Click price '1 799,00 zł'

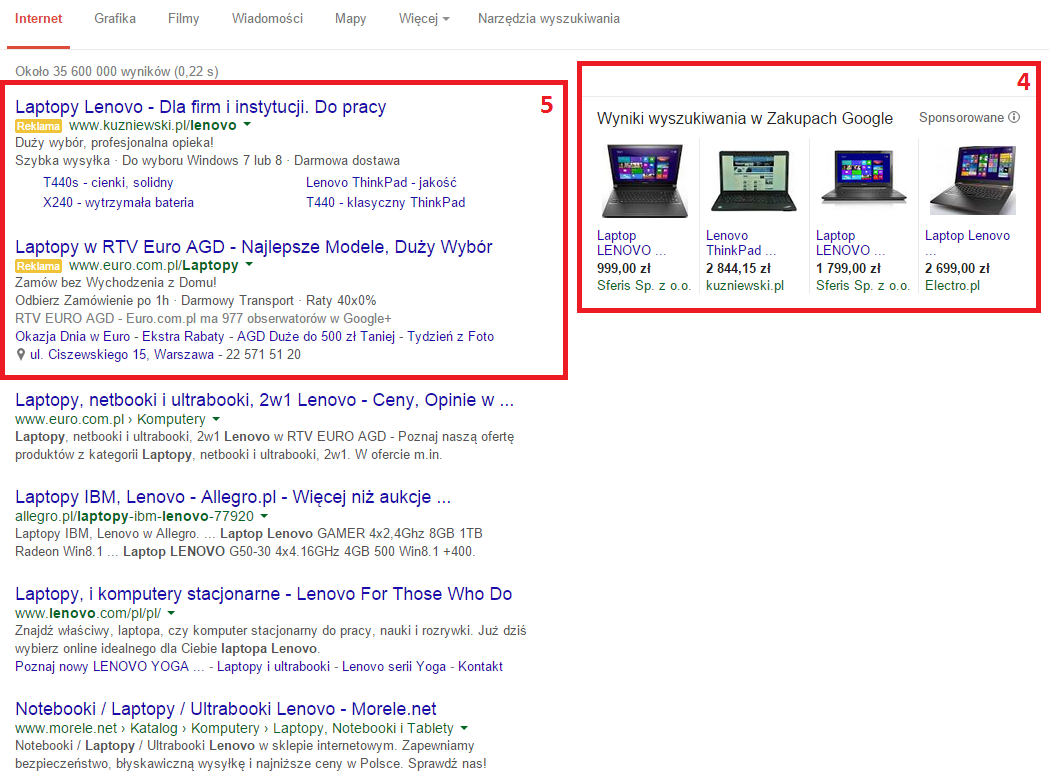[848, 268]
